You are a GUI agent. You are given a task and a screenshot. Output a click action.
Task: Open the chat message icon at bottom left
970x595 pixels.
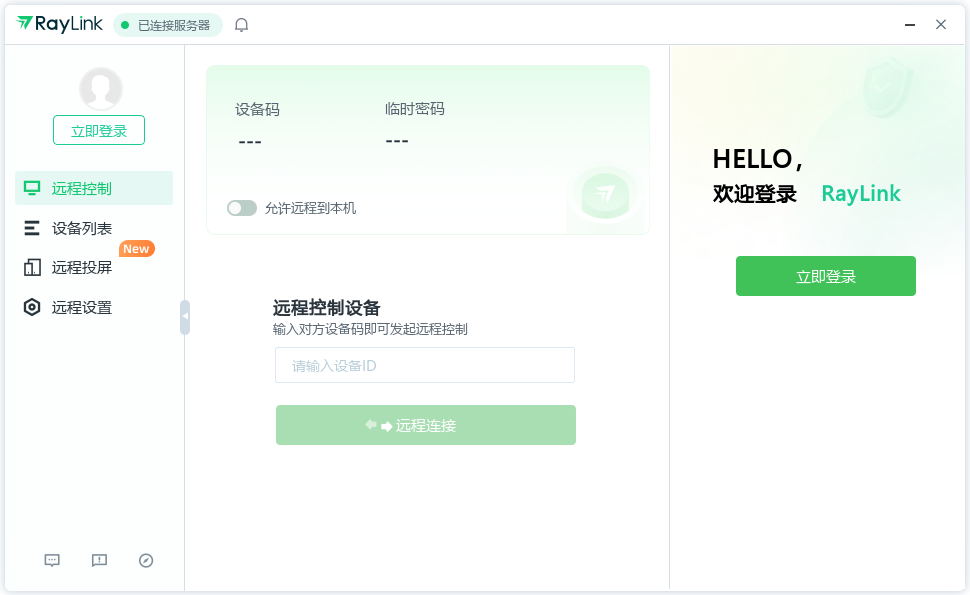pyautogui.click(x=51, y=560)
